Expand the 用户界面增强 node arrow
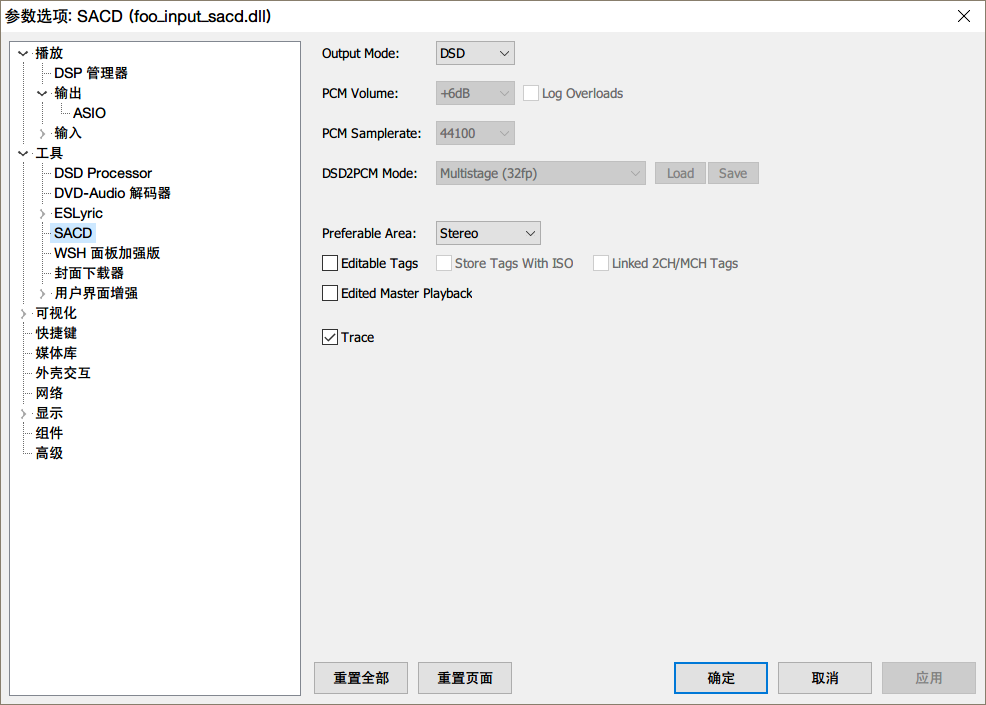This screenshot has height=705, width=986. pyautogui.click(x=42, y=293)
